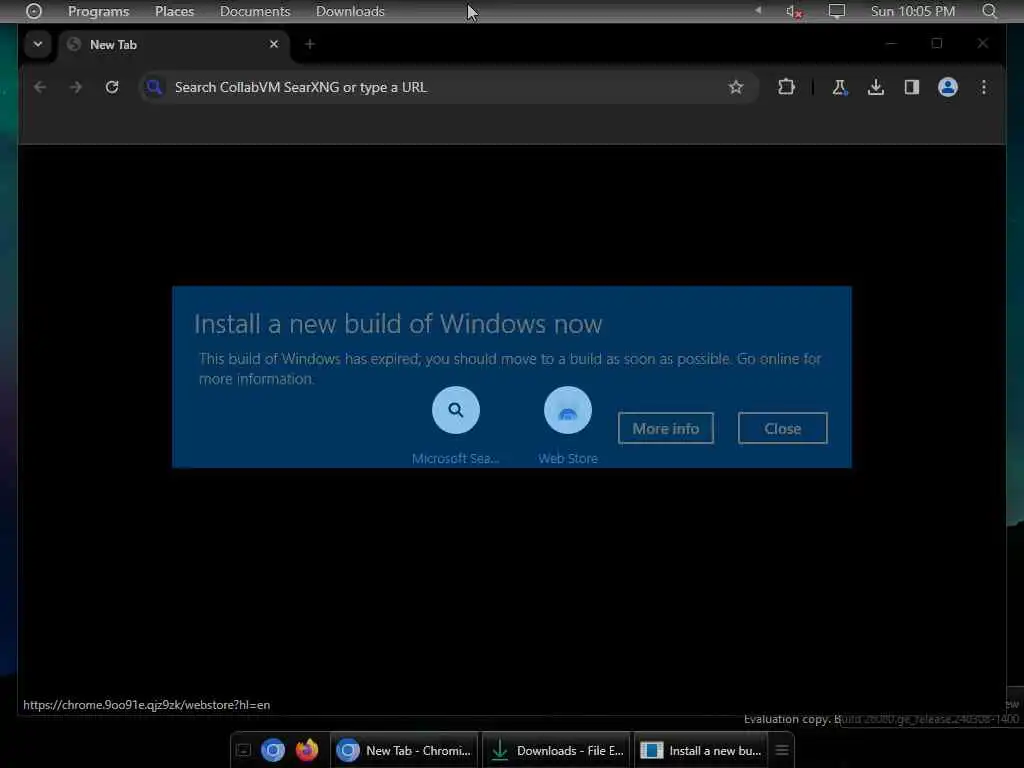Screen dimensions: 1024x768
Task: Focus the Search CollabVM SearXNG address bar
Action: coord(449,88)
